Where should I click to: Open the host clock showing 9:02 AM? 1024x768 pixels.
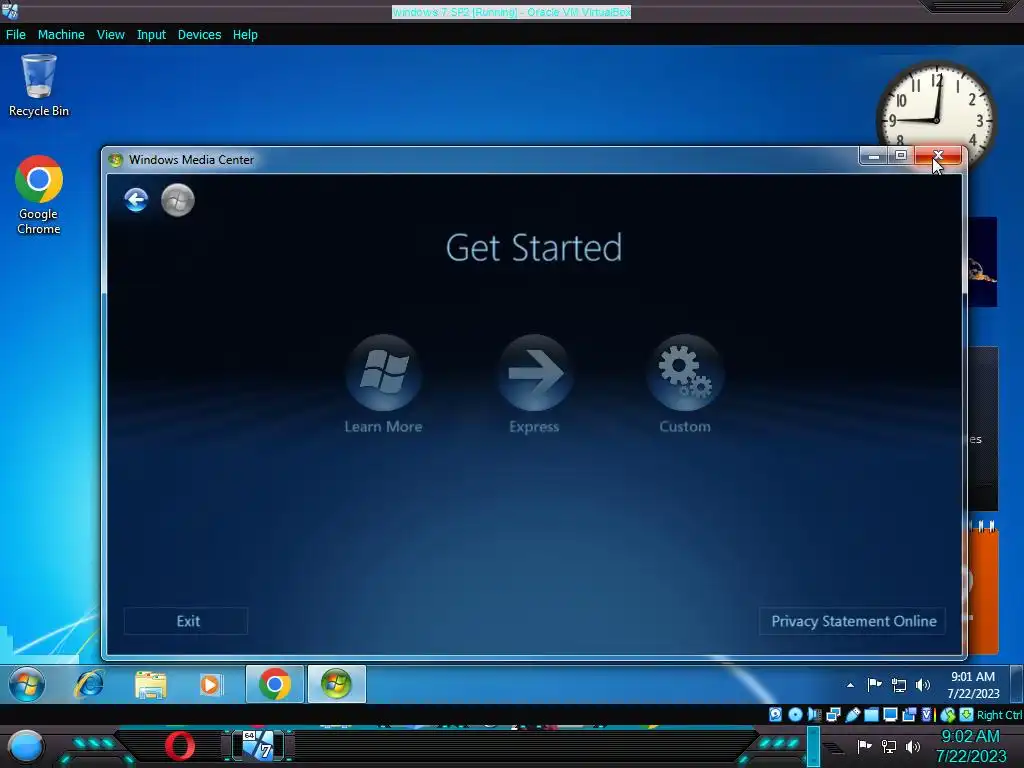971,746
